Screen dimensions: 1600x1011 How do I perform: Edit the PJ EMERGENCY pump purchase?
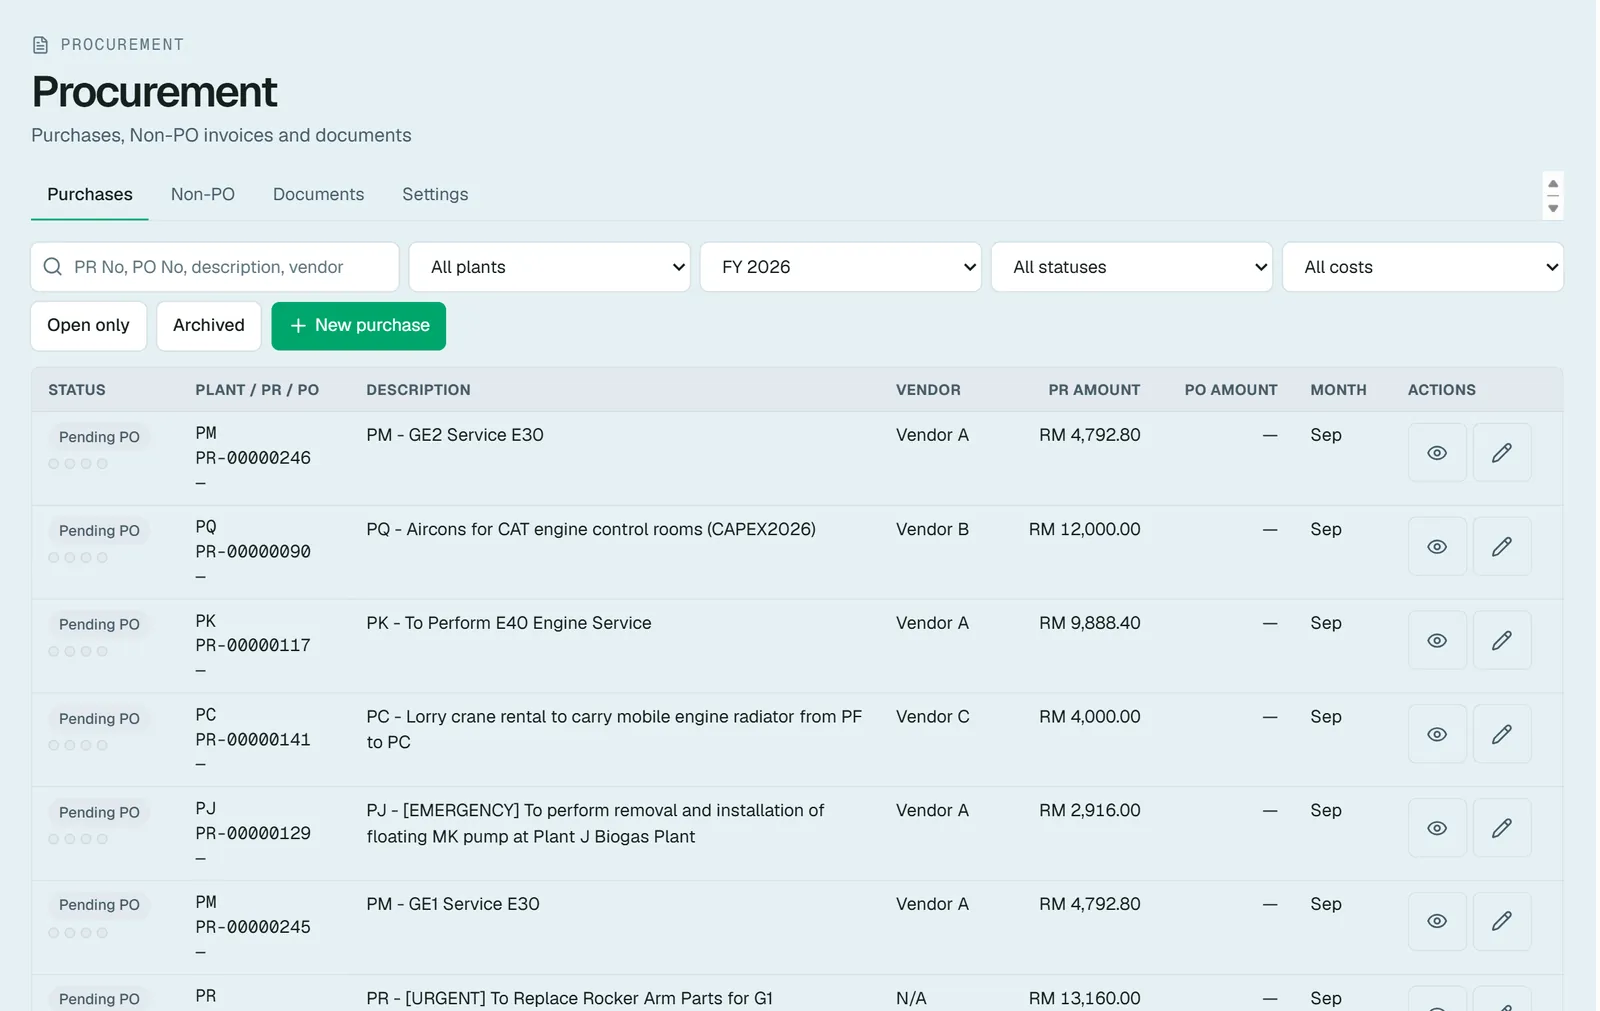pos(1501,829)
